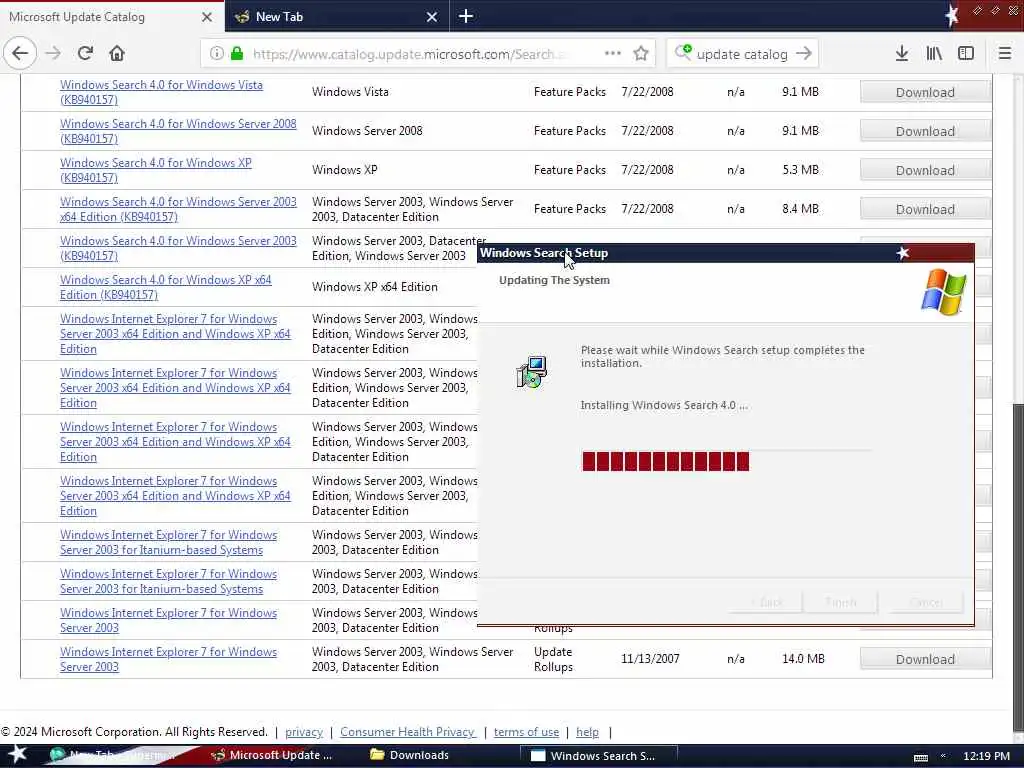Click the Windows logo in setup dialog
The width and height of the screenshot is (1024, 768).
point(944,292)
